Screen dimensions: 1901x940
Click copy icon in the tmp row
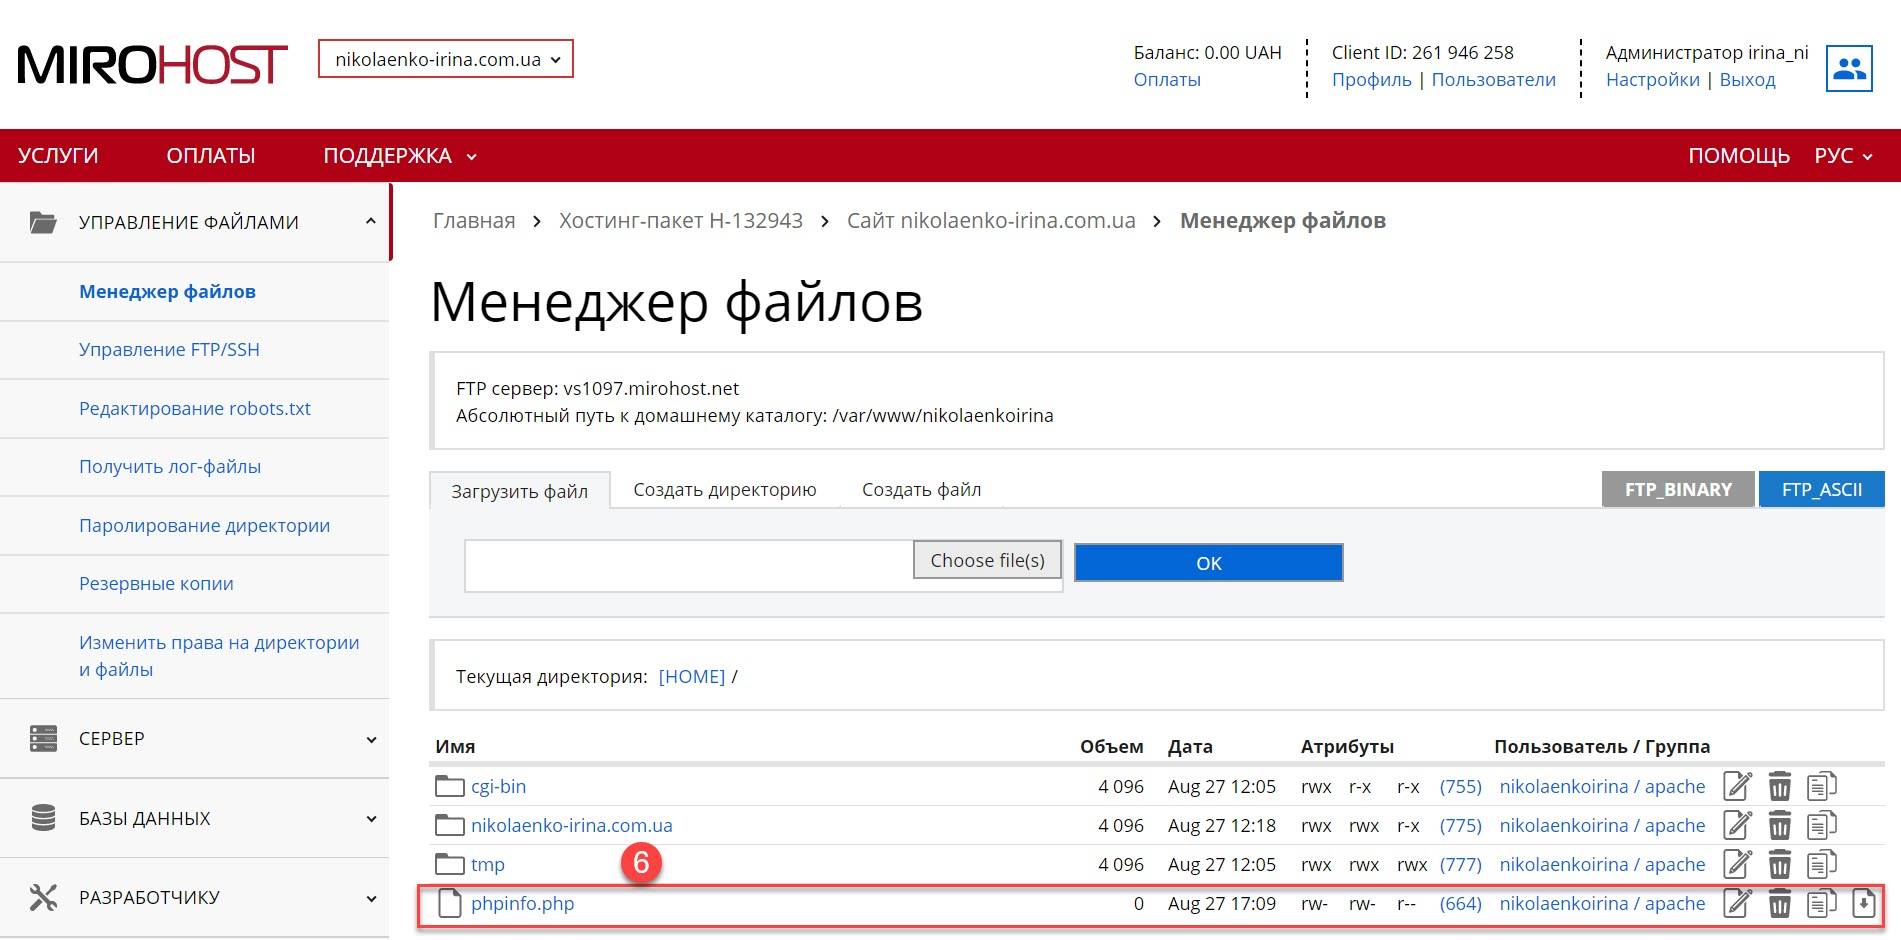coord(1822,865)
